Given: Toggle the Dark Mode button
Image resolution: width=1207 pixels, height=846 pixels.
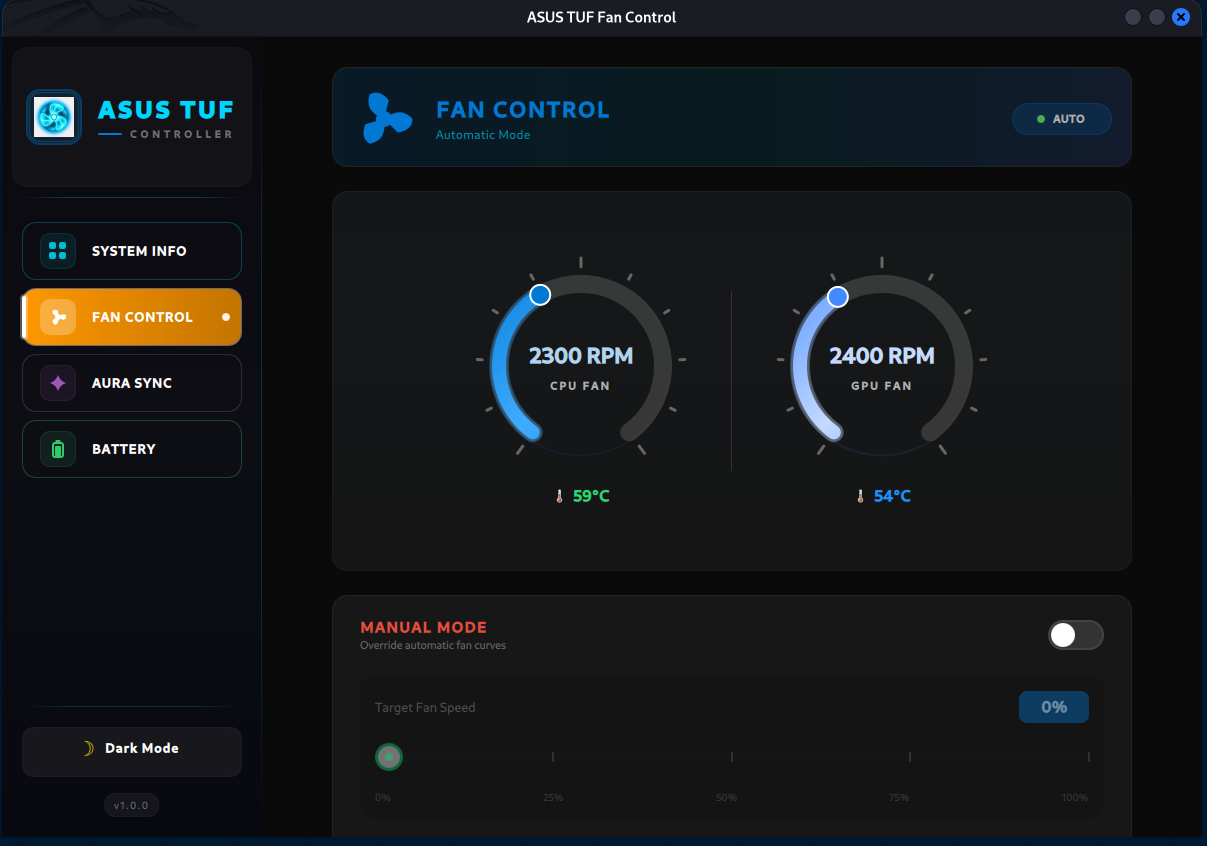Looking at the screenshot, I should (x=132, y=752).
